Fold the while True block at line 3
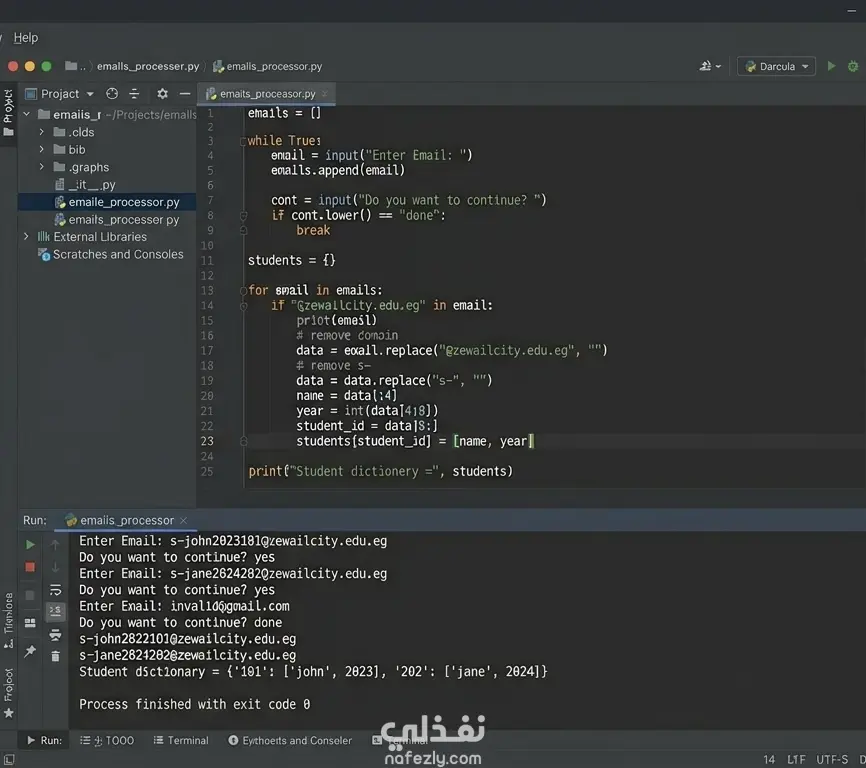Viewport: 866px width, 768px height. point(243,141)
